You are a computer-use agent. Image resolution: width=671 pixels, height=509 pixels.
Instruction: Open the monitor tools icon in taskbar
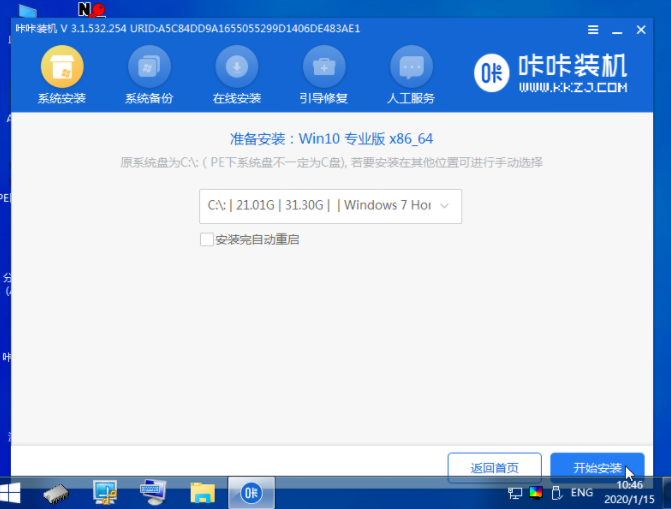[x=105, y=492]
